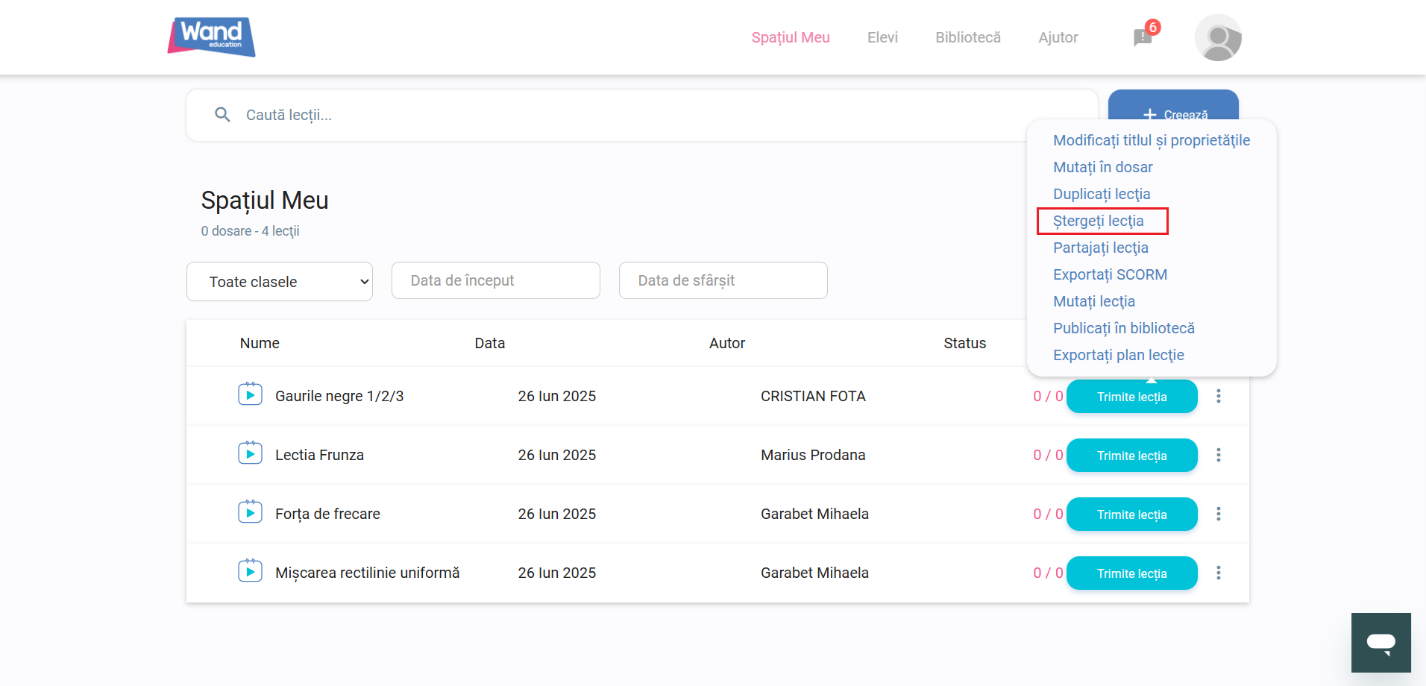Image resolution: width=1426 pixels, height=686 pixels.
Task: Open the chat support widget icon
Action: click(1381, 642)
